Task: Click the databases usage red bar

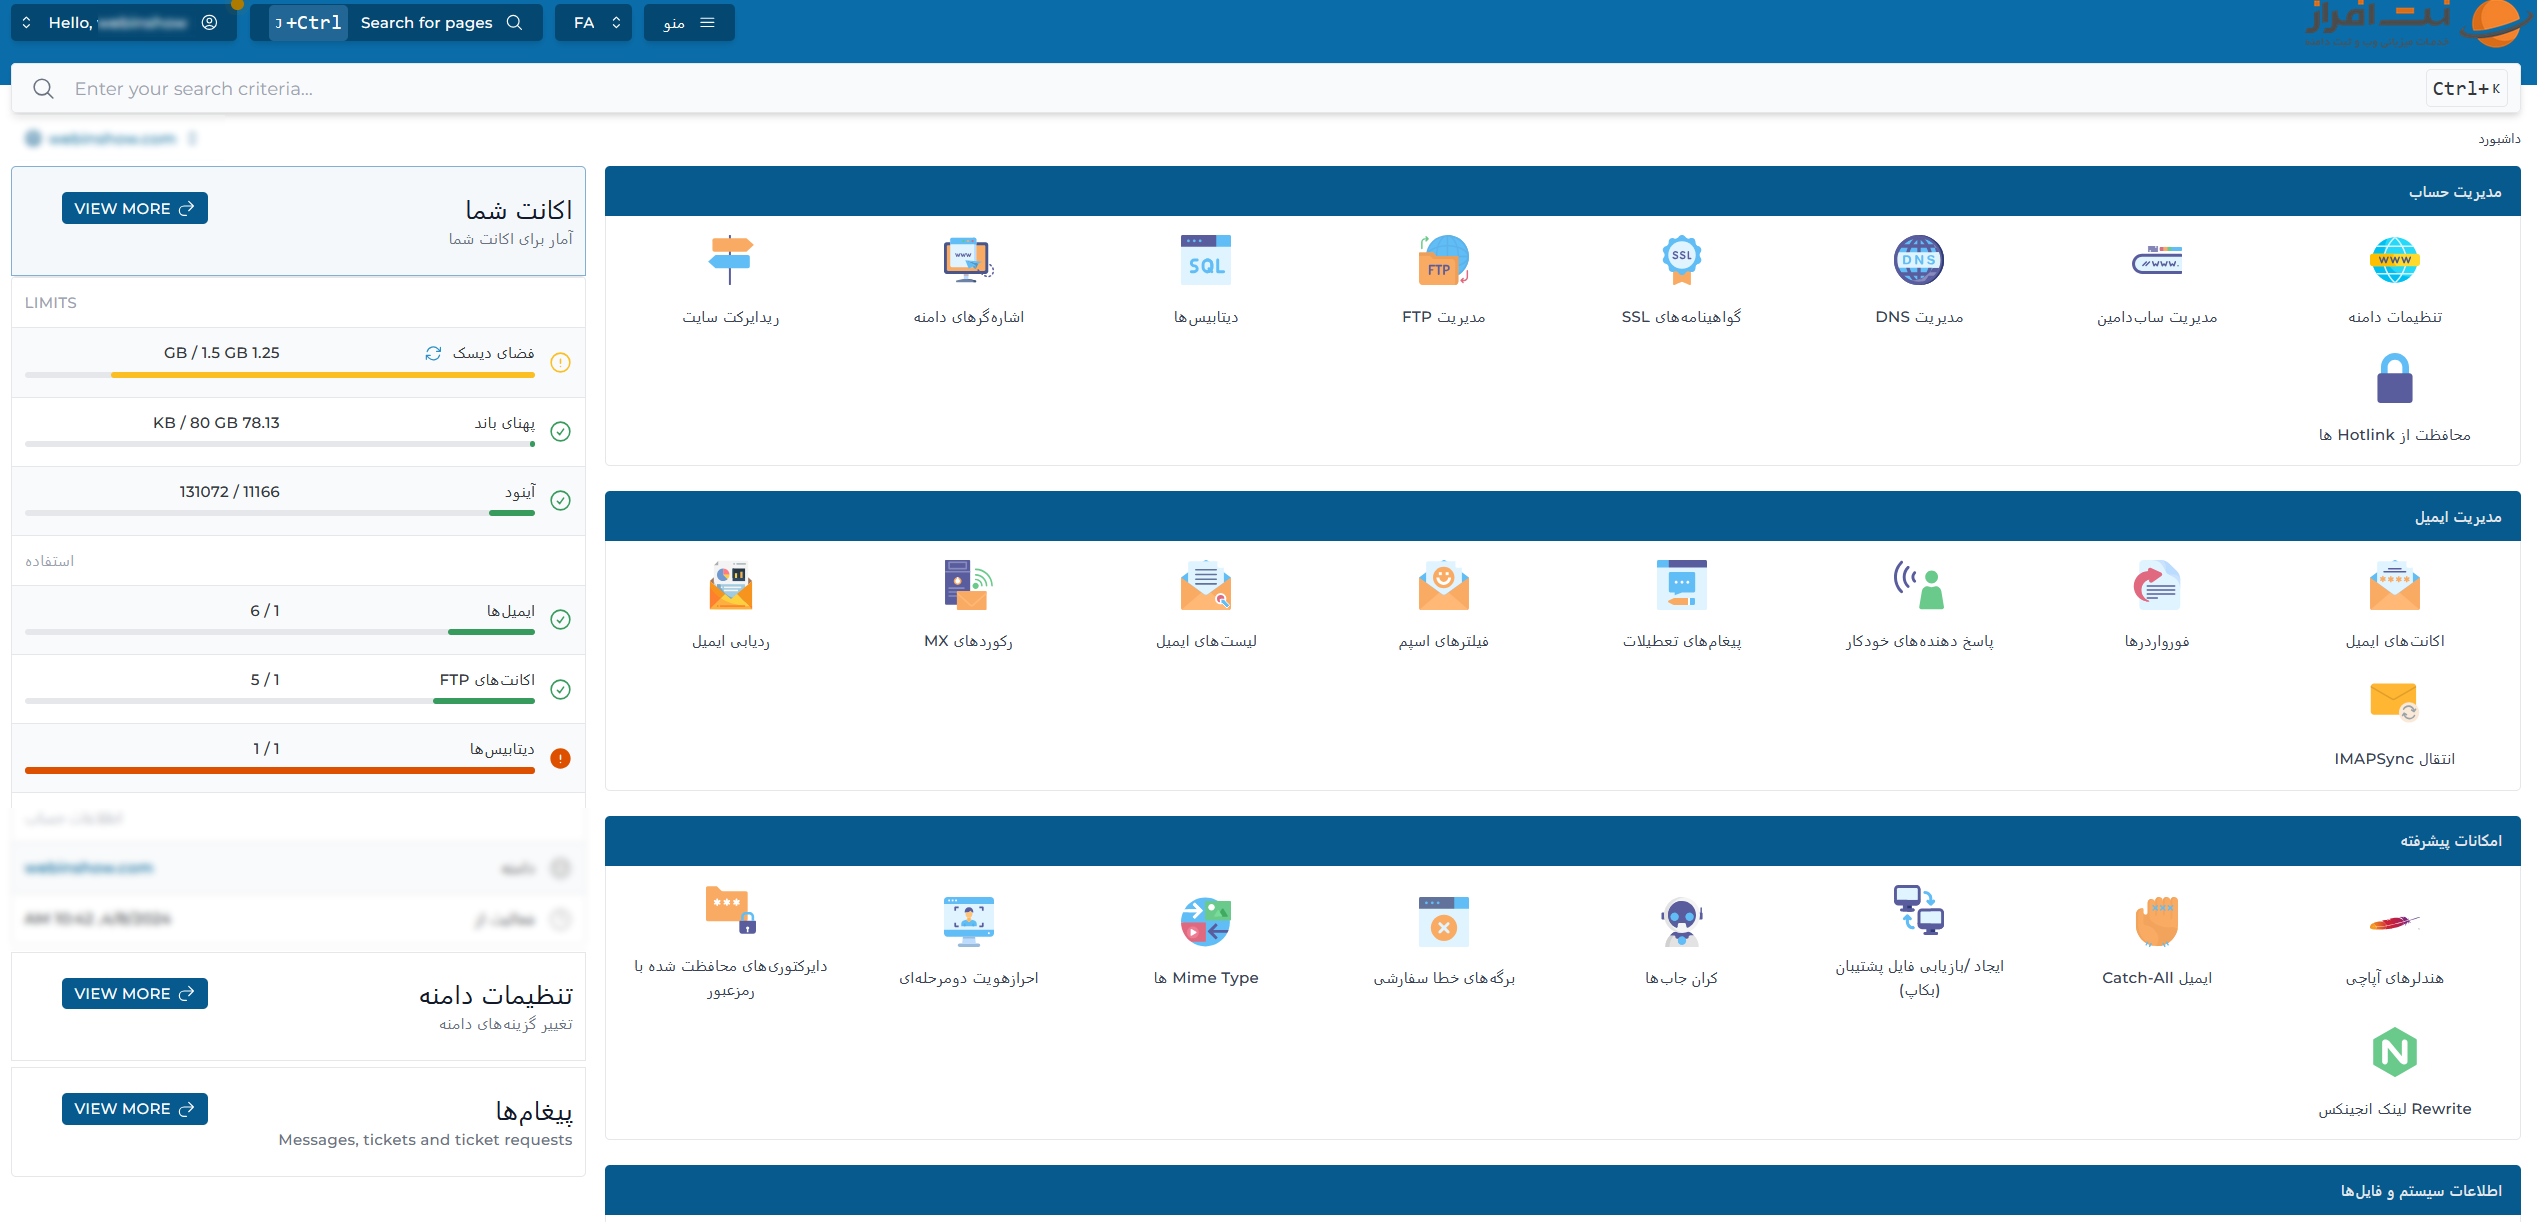Action: coord(280,770)
